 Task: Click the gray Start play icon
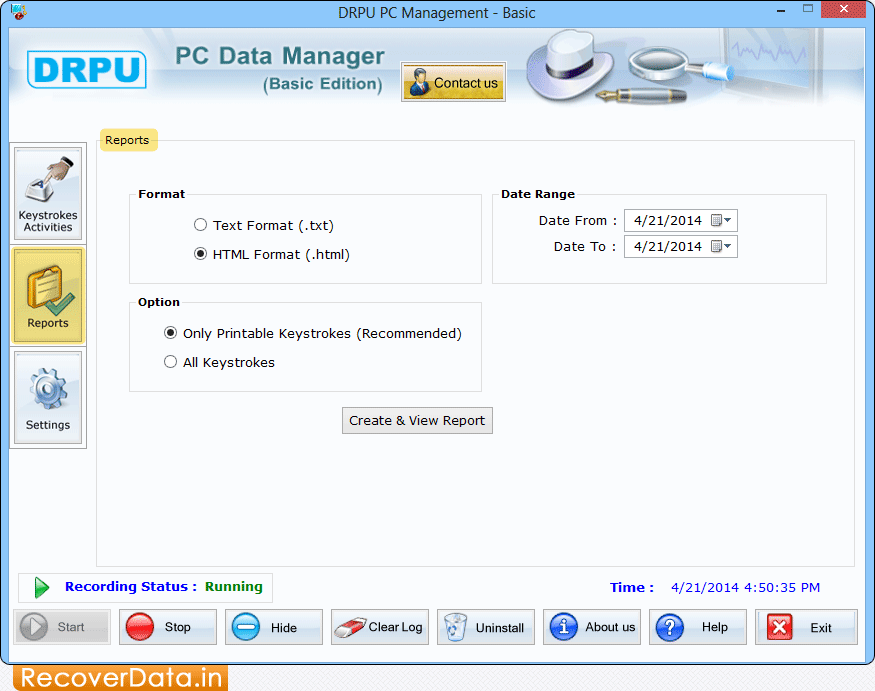pyautogui.click(x=33, y=627)
